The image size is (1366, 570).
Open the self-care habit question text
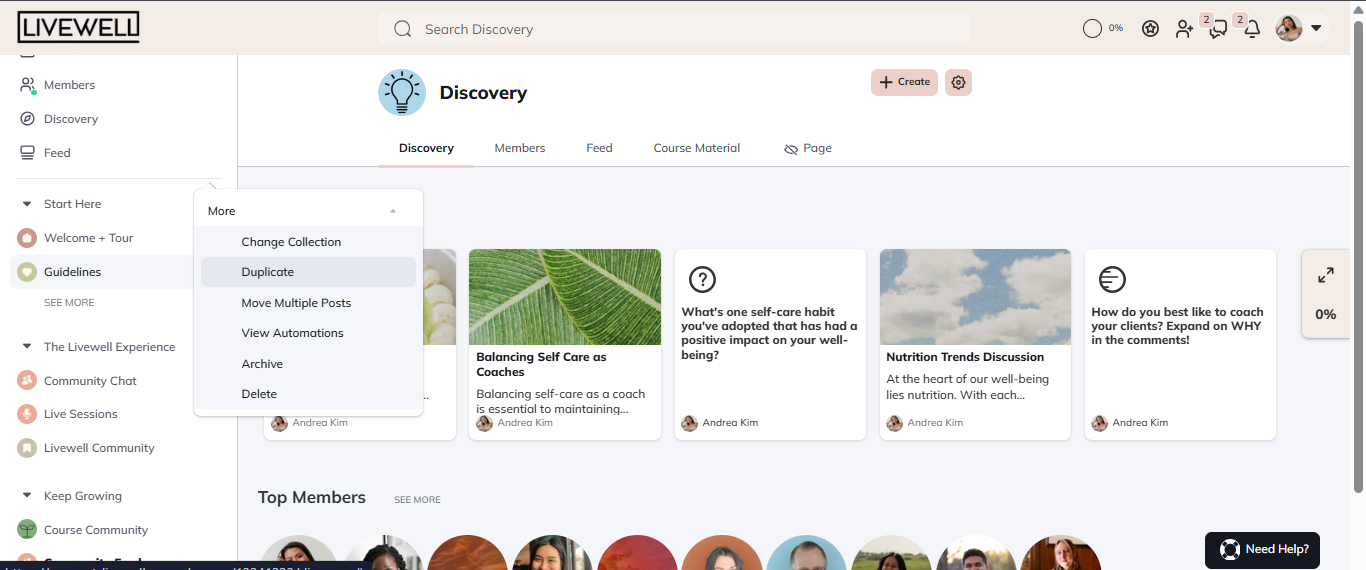769,333
